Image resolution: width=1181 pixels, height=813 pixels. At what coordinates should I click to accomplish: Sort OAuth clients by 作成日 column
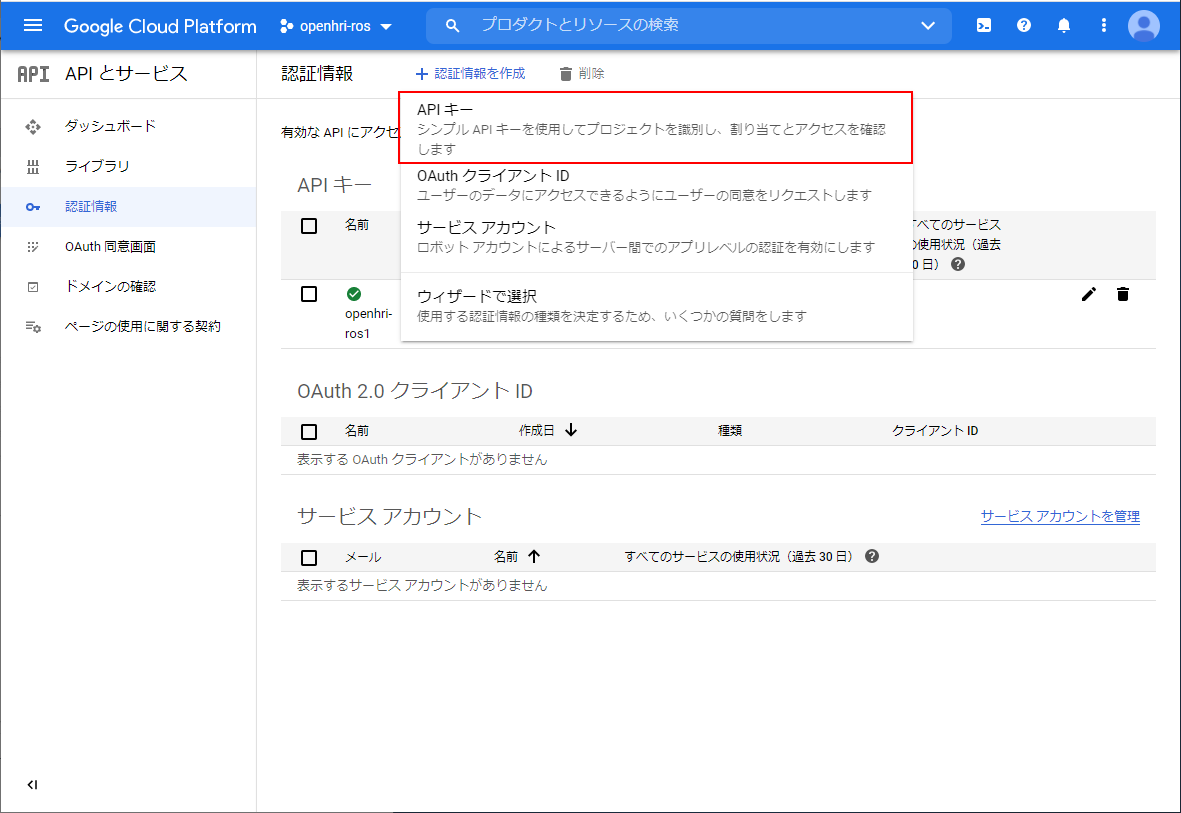536,430
